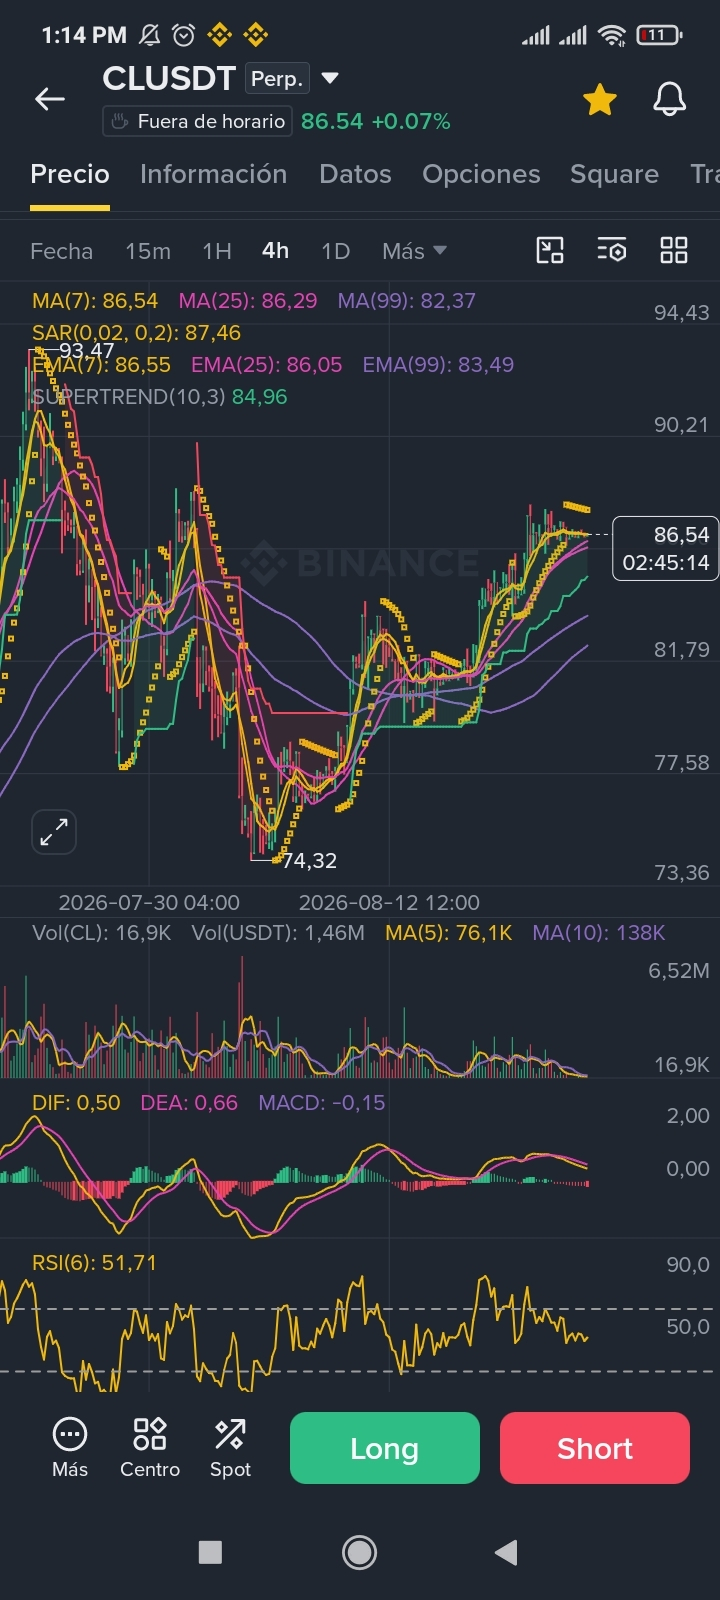Open the Square tab
Image resolution: width=720 pixels, height=1600 pixels.
(614, 174)
